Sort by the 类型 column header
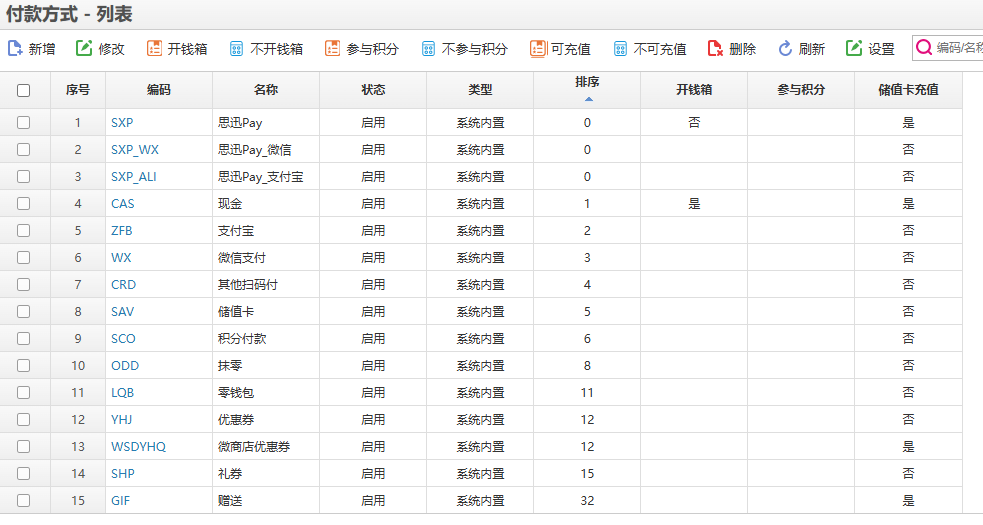 point(480,90)
